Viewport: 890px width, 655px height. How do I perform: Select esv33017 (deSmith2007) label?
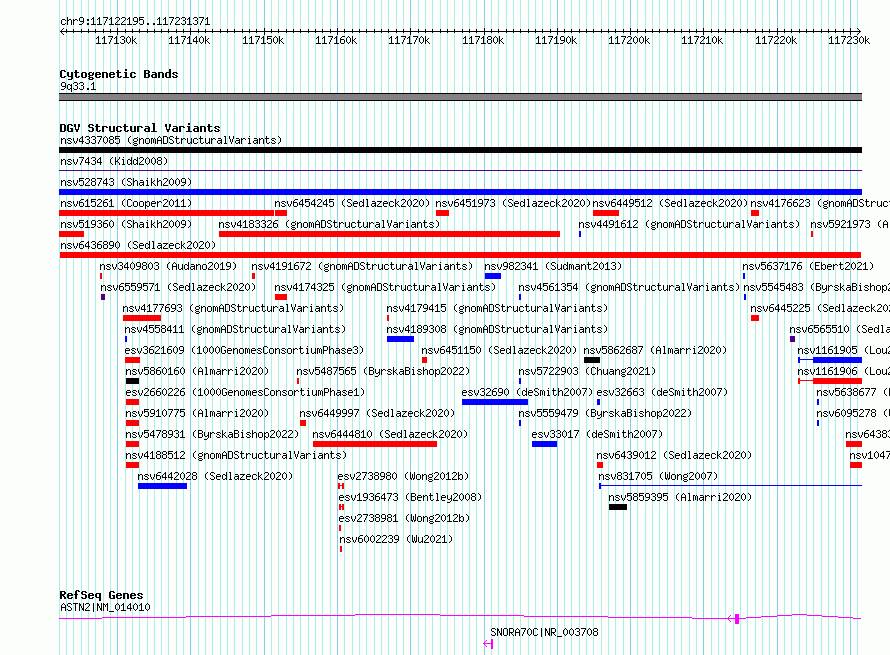coord(597,434)
